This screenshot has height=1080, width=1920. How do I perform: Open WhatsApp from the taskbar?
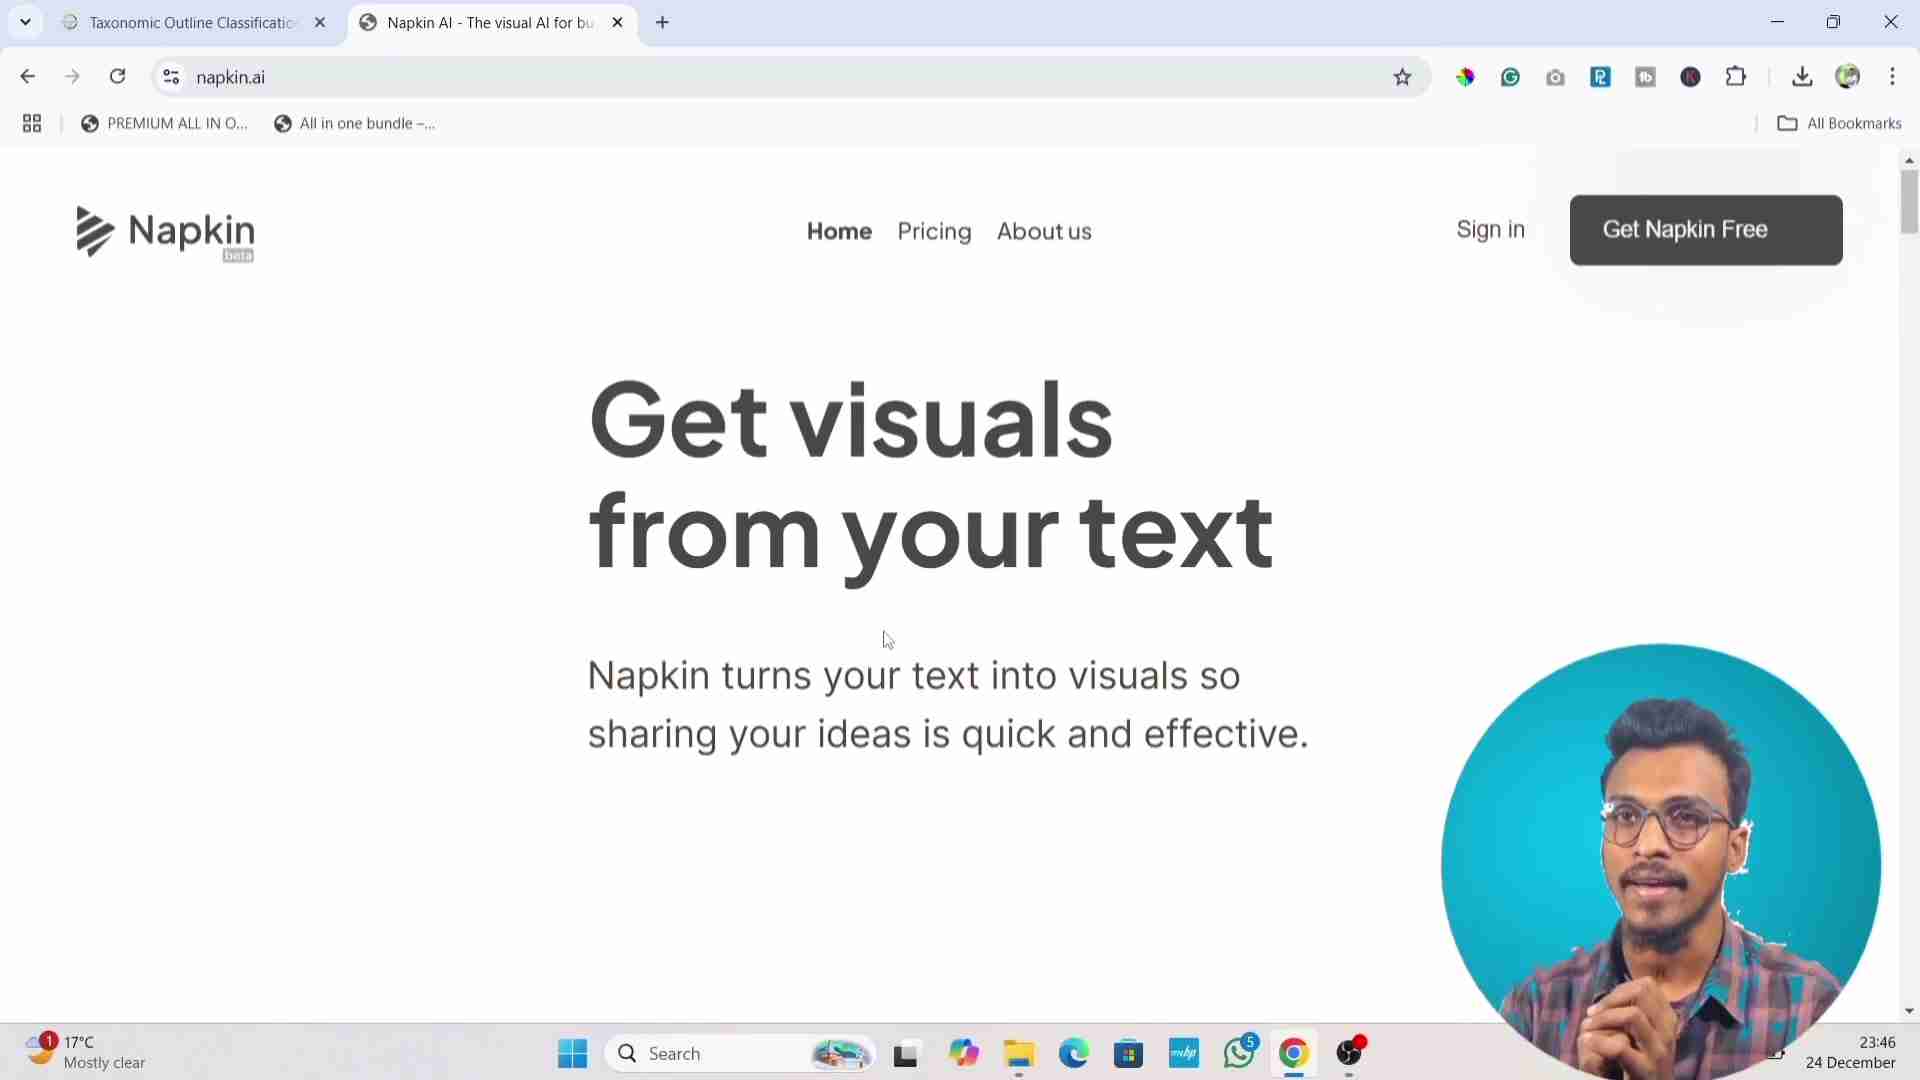coord(1239,1055)
